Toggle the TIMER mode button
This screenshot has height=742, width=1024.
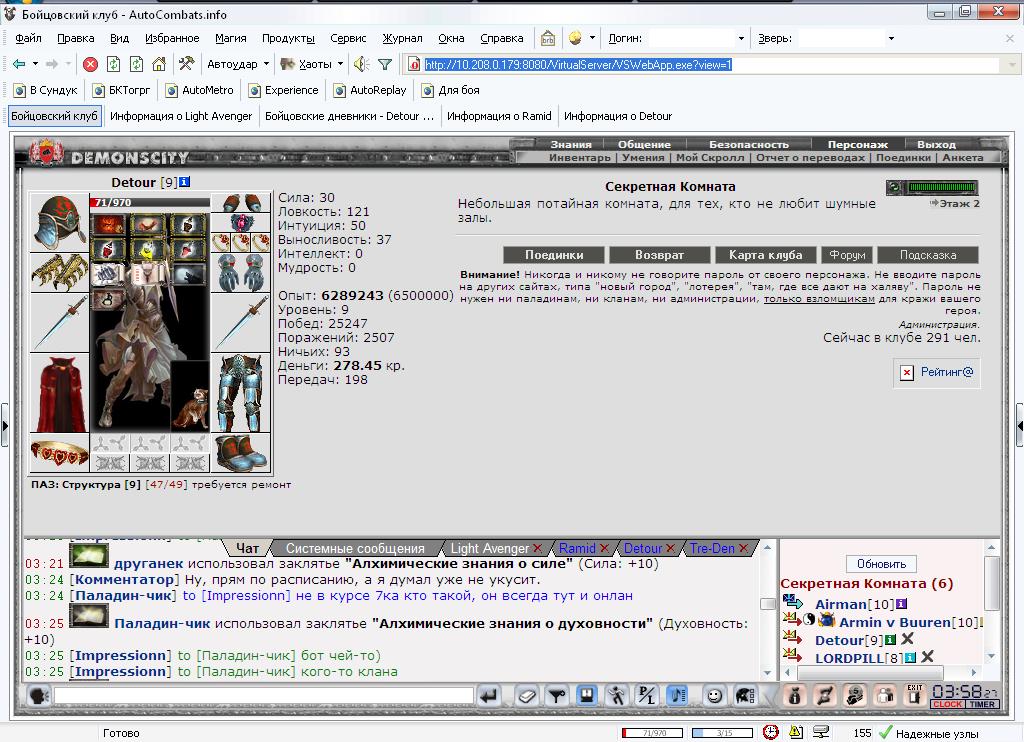coord(982,704)
